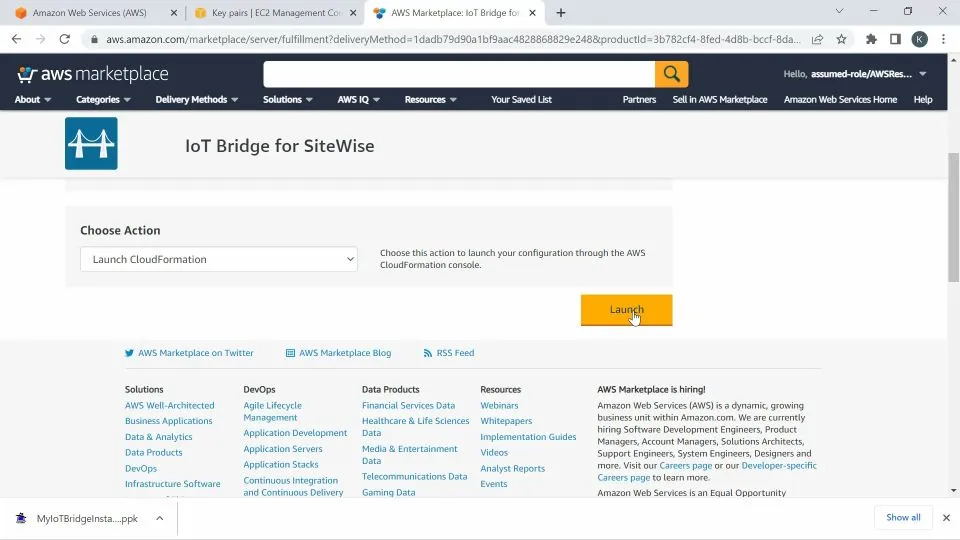
Task: Click the orange search magnifier button
Action: pyautogui.click(x=671, y=74)
